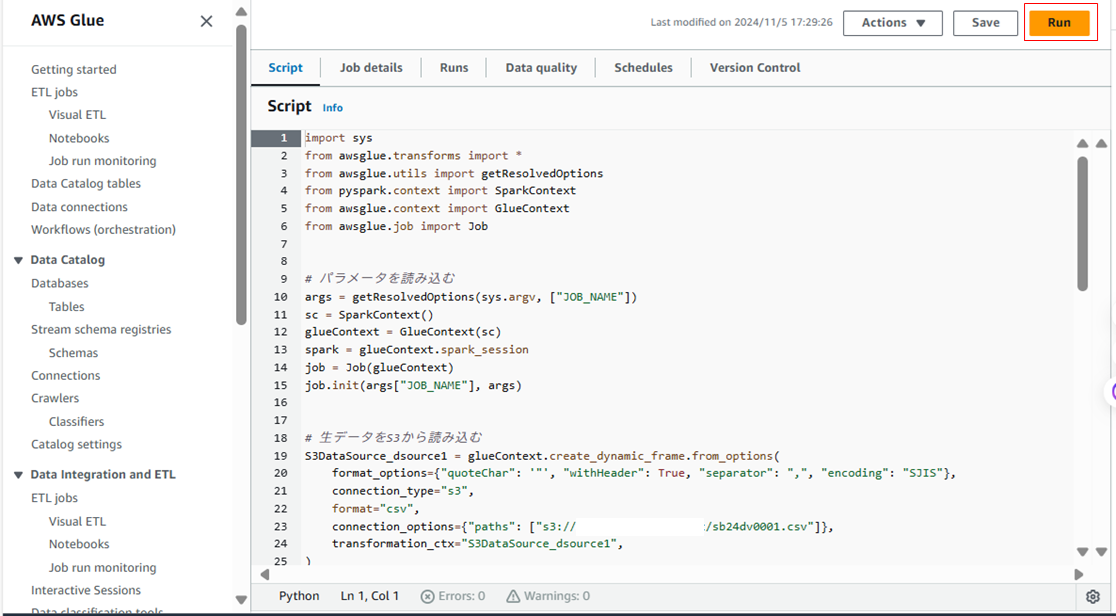Open Interactive Sessions link
The width and height of the screenshot is (1116, 616).
(85, 590)
